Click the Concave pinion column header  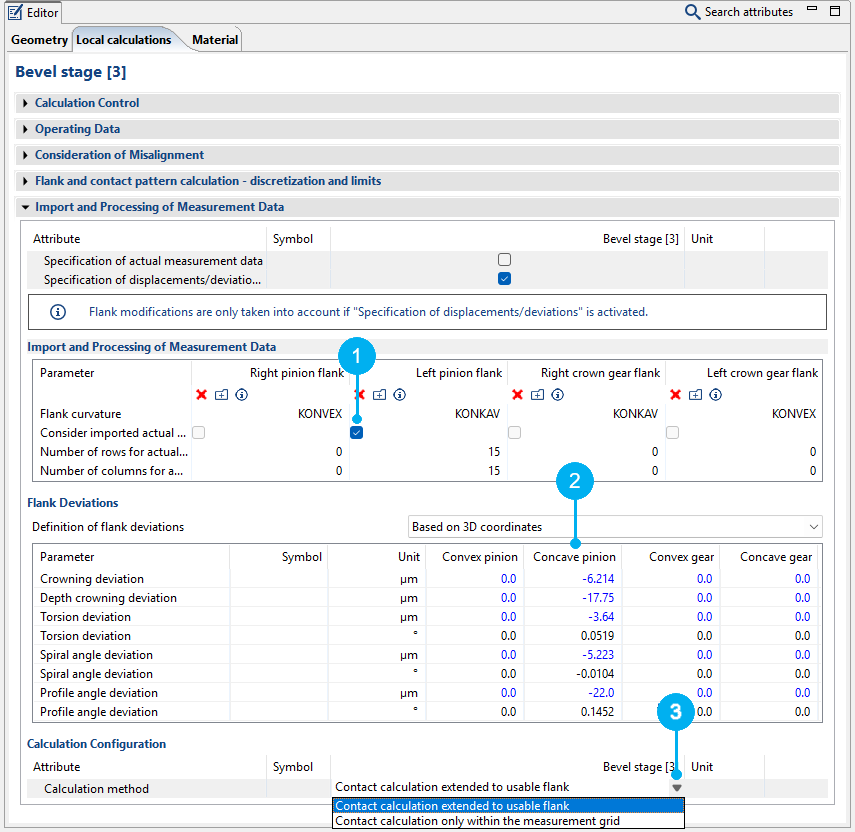click(x=574, y=557)
